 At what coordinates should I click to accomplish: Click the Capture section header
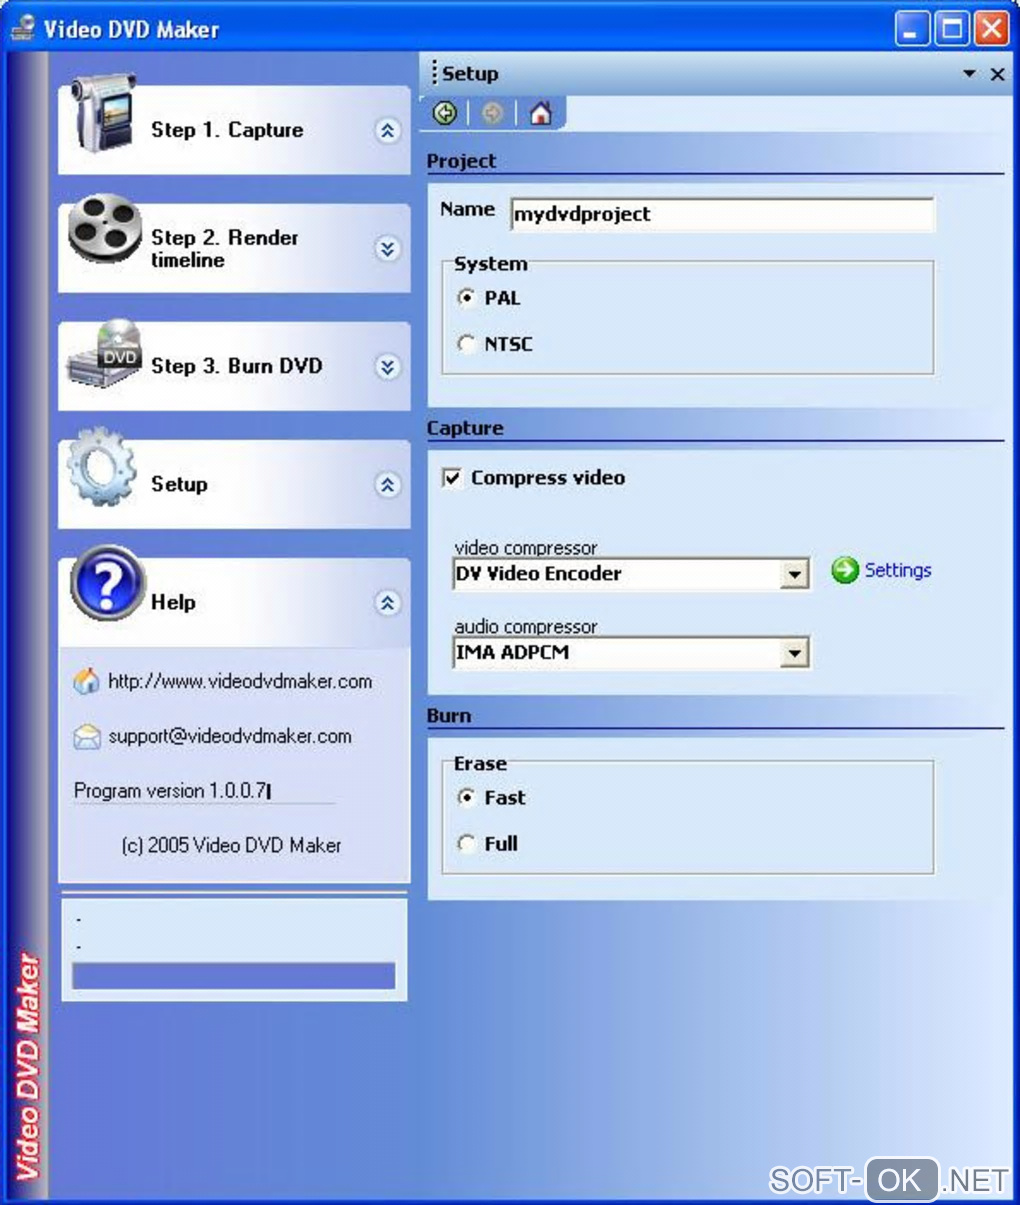point(465,428)
